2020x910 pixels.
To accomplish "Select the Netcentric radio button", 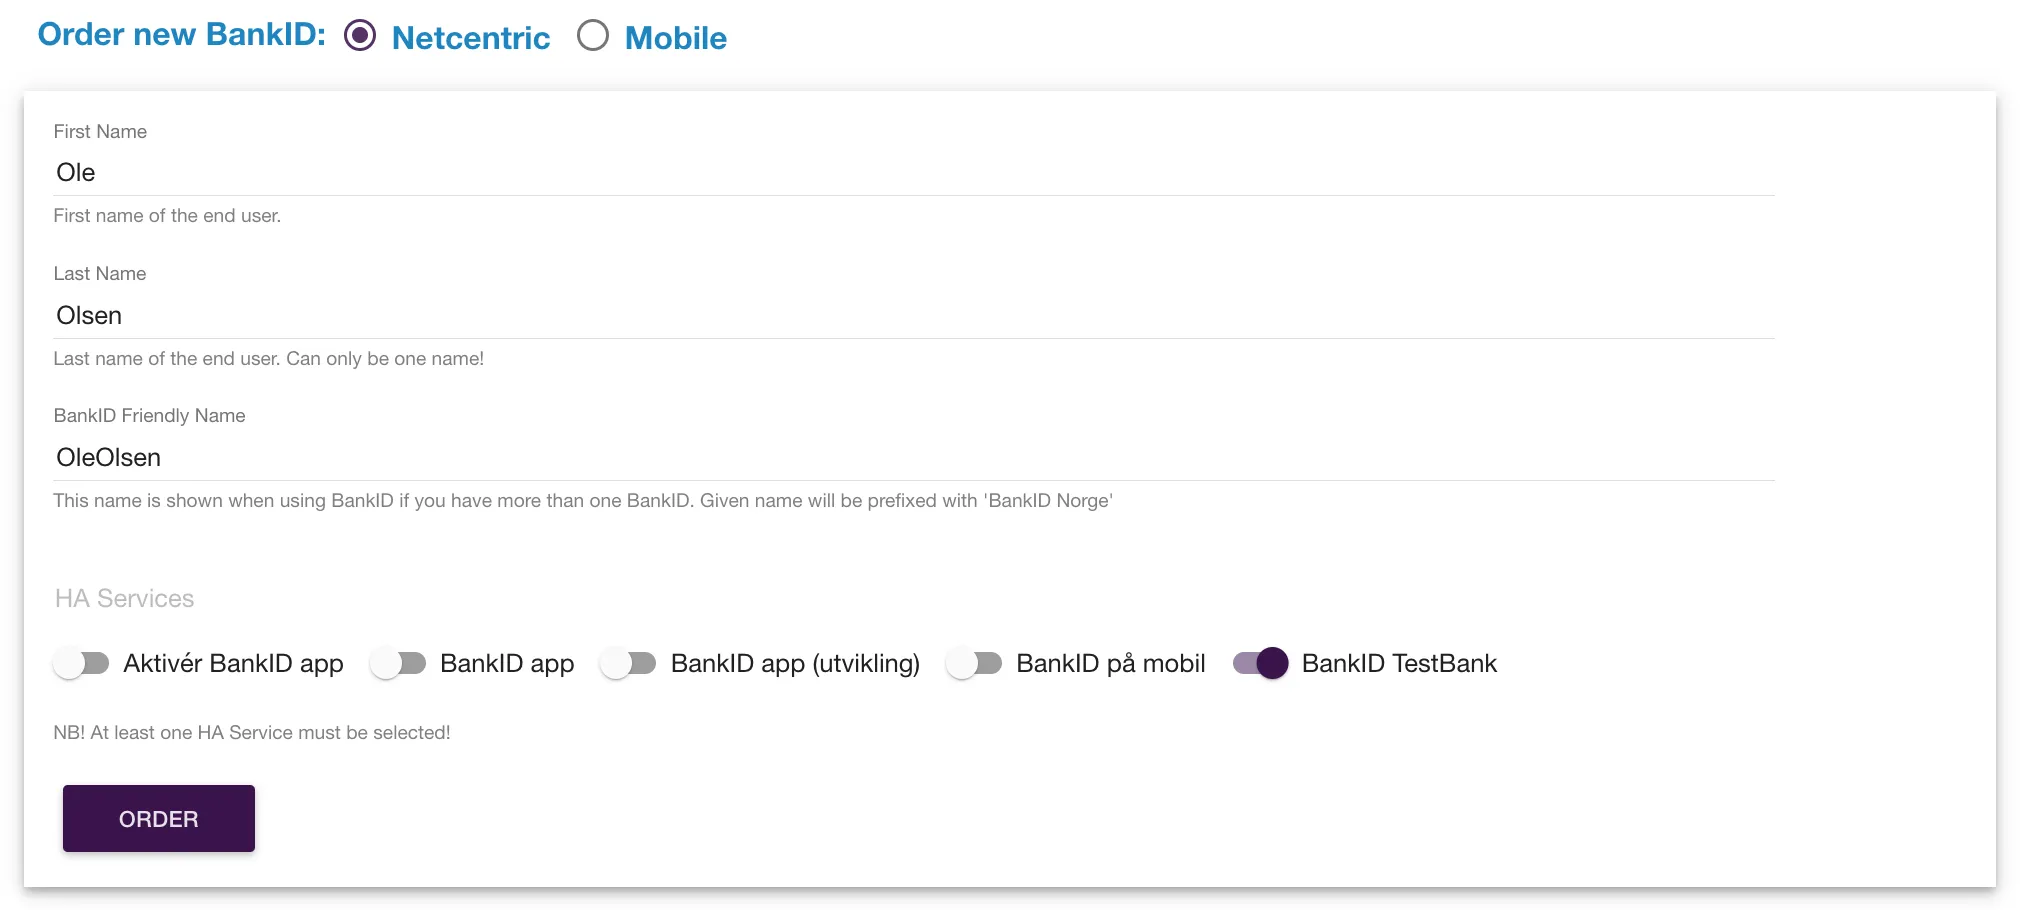I will [x=360, y=36].
